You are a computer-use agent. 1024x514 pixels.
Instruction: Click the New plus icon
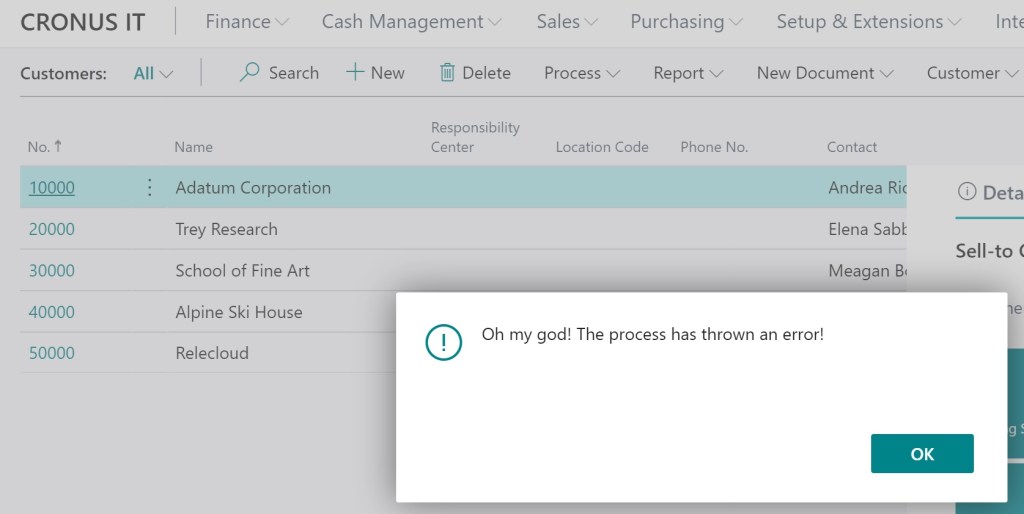[355, 73]
